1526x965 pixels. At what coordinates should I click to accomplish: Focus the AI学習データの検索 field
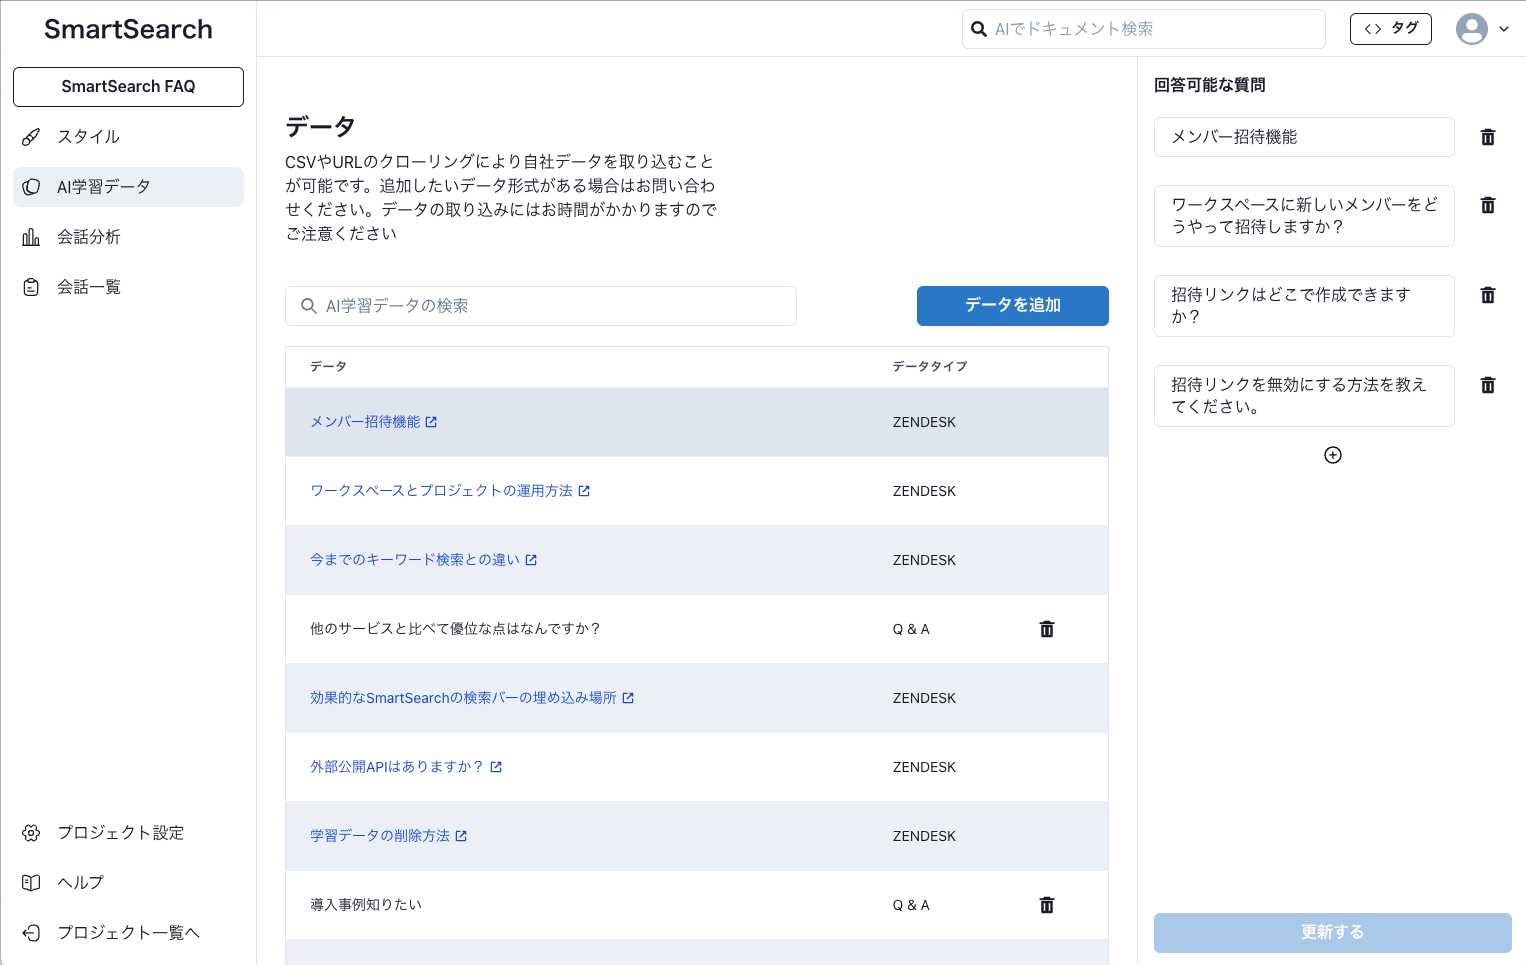tap(541, 306)
